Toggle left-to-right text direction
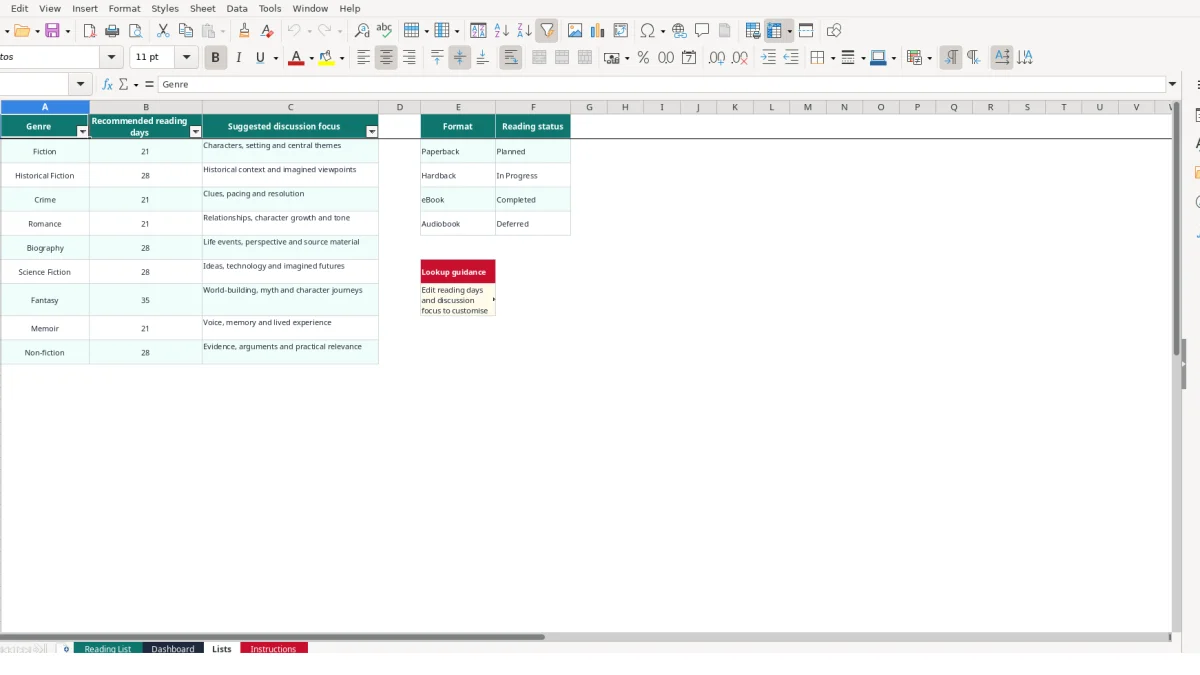 pyautogui.click(x=951, y=58)
